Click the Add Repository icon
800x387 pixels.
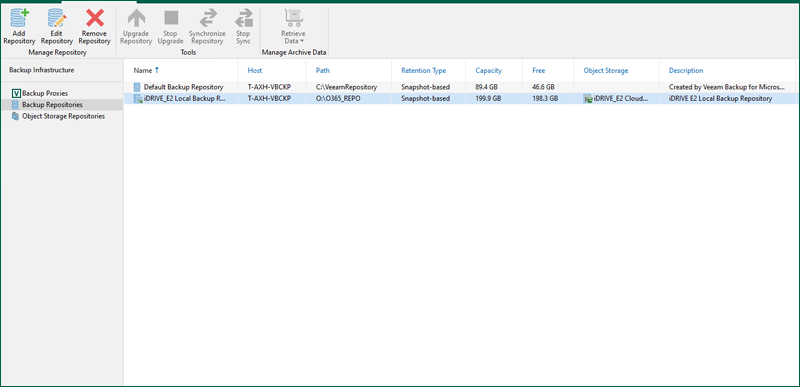point(19,18)
